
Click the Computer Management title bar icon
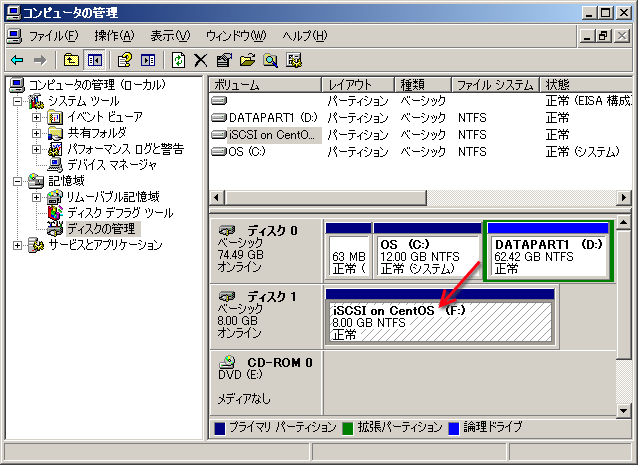coord(13,13)
